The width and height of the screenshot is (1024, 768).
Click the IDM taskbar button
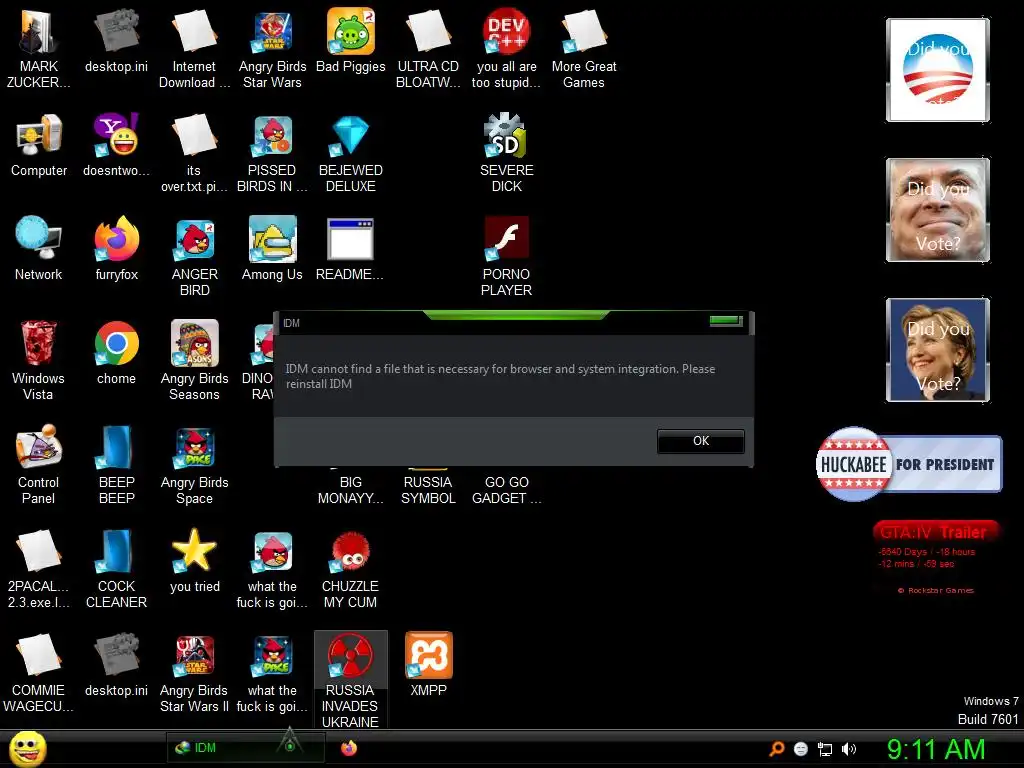tap(246, 748)
